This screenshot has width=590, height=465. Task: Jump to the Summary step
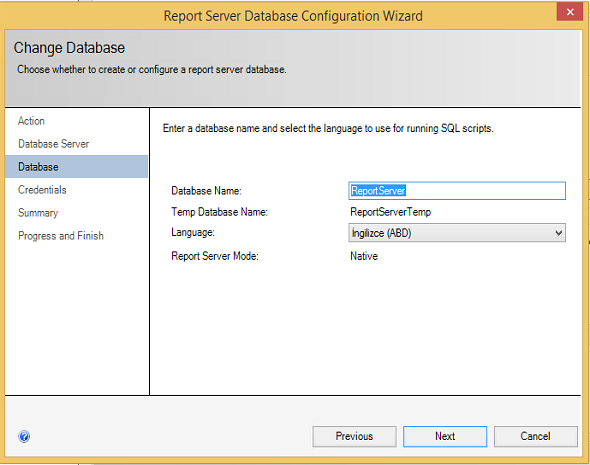(x=38, y=213)
